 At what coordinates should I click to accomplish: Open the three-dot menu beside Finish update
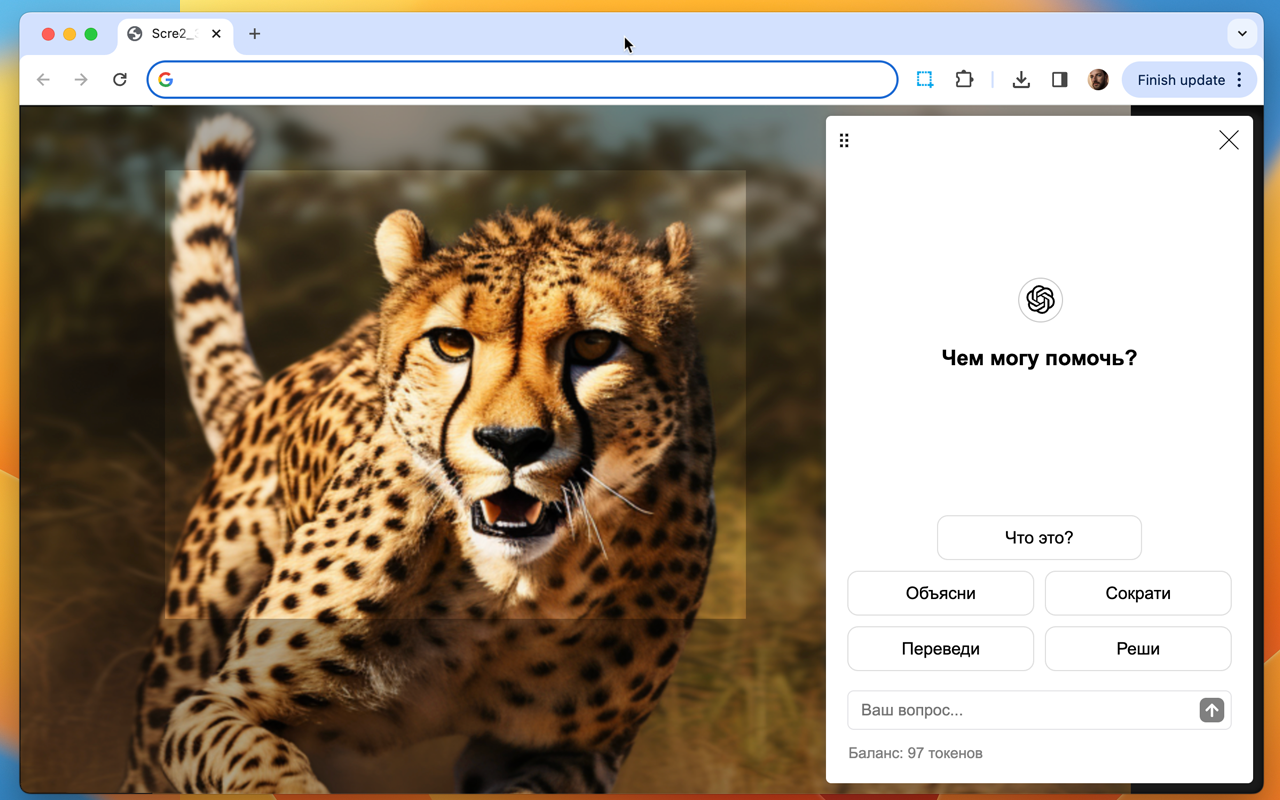[1240, 80]
